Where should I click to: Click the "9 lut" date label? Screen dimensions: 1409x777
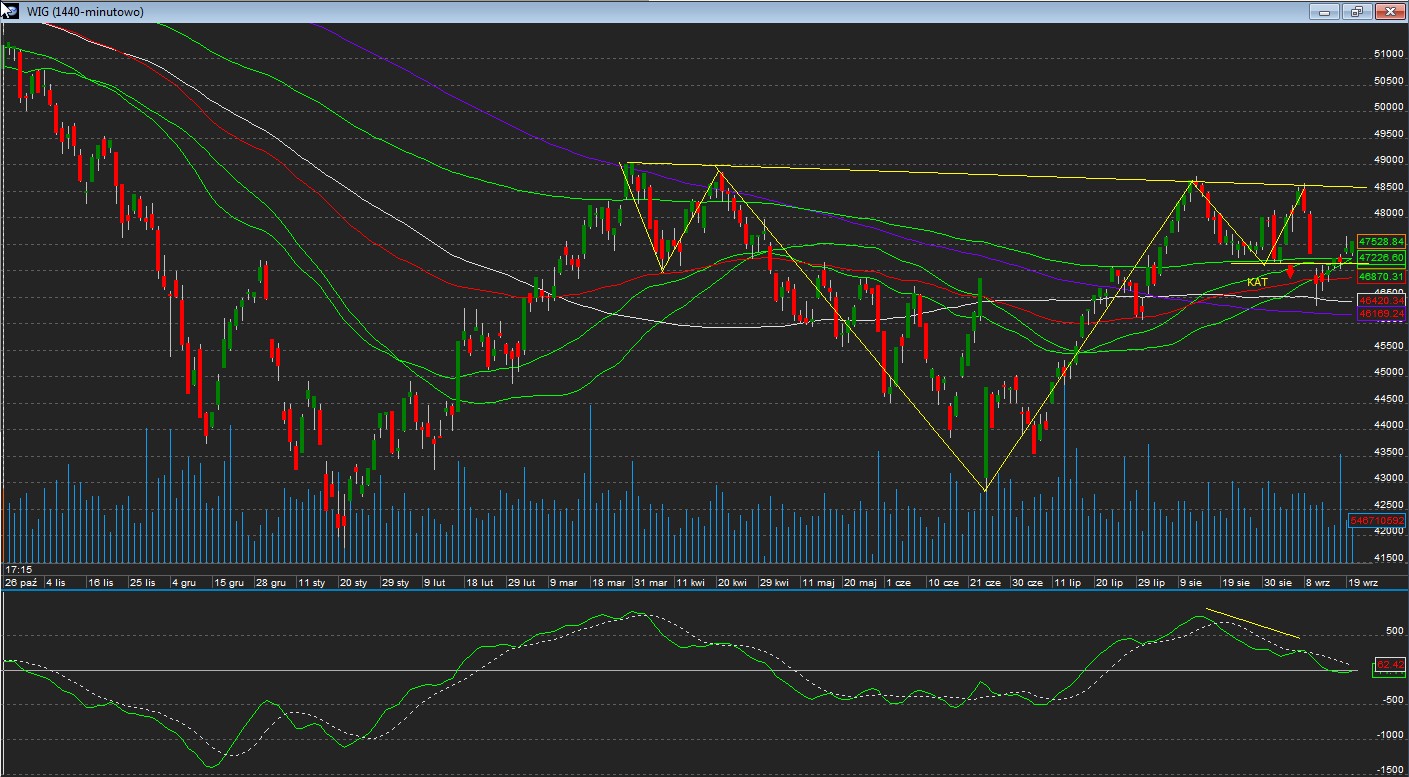pos(435,581)
